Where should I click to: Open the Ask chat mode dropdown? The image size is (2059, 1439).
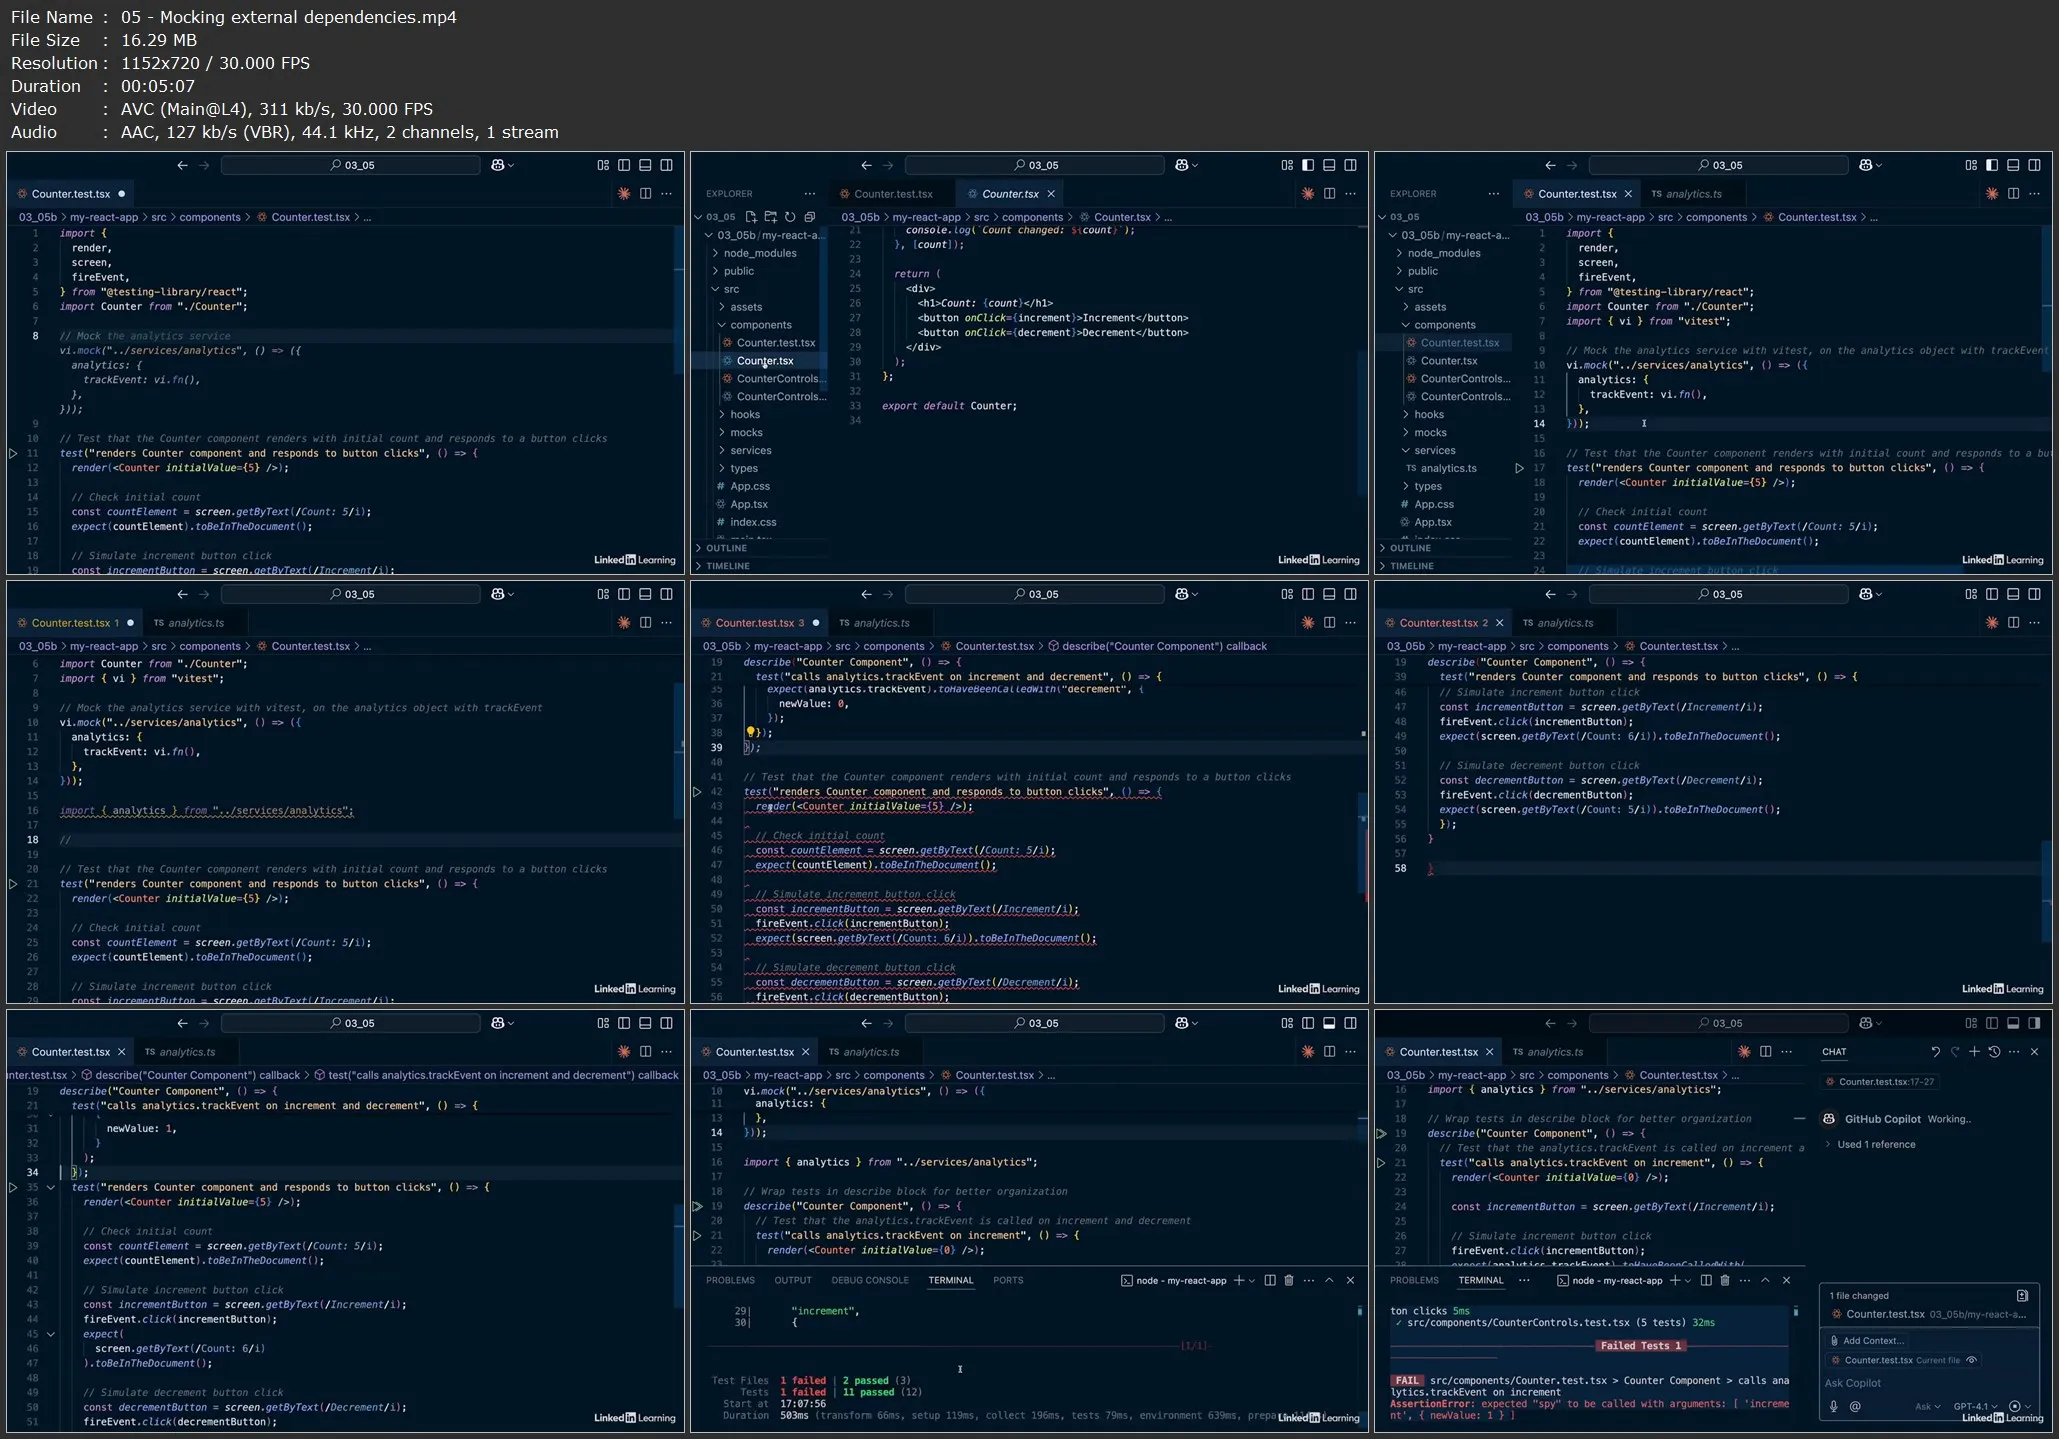(x=1927, y=1406)
